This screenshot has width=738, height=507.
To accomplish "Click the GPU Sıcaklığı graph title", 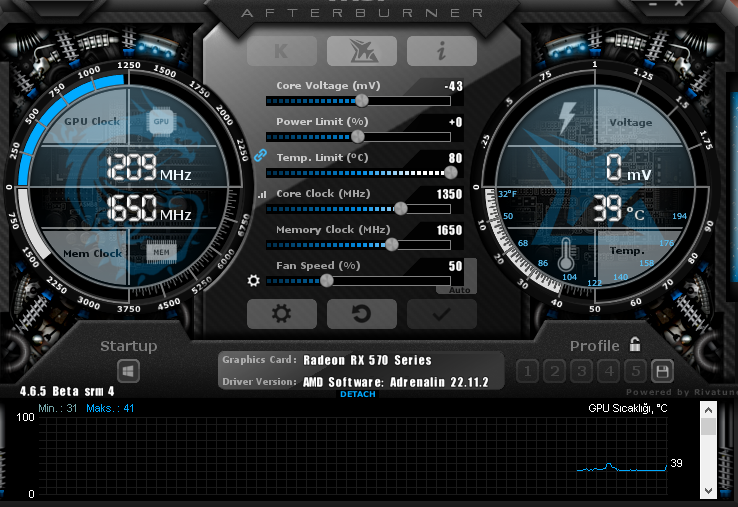I will pyautogui.click(x=628, y=408).
